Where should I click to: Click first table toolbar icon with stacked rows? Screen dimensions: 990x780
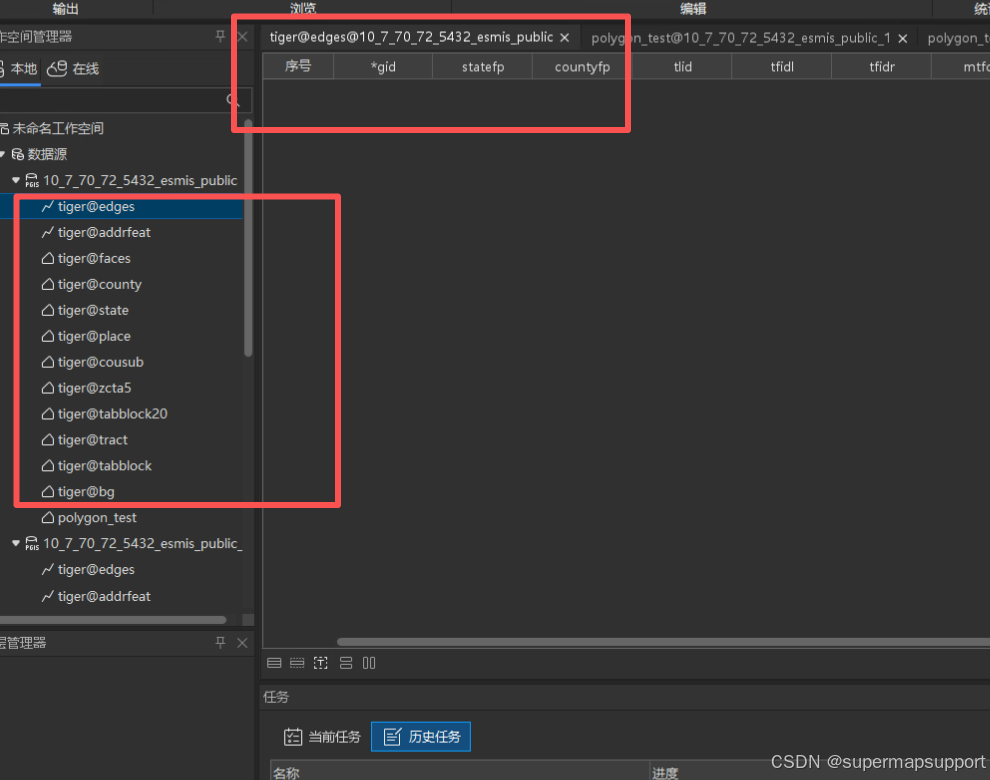click(274, 663)
